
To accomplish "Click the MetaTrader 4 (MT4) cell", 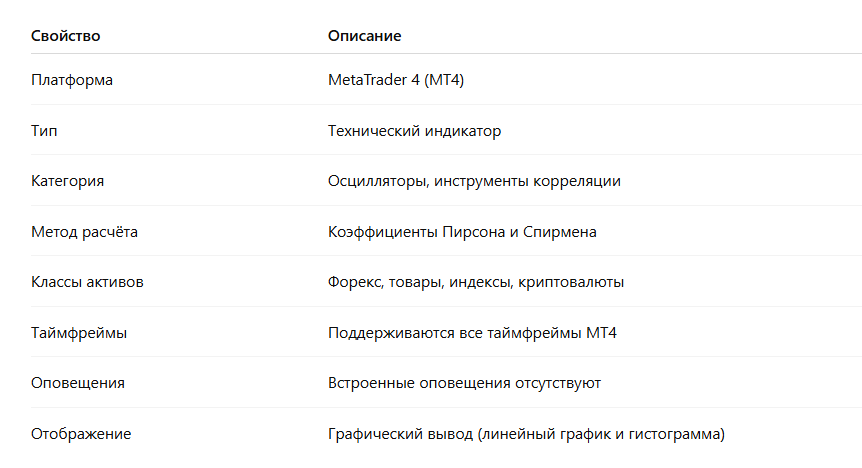I will tap(396, 80).
